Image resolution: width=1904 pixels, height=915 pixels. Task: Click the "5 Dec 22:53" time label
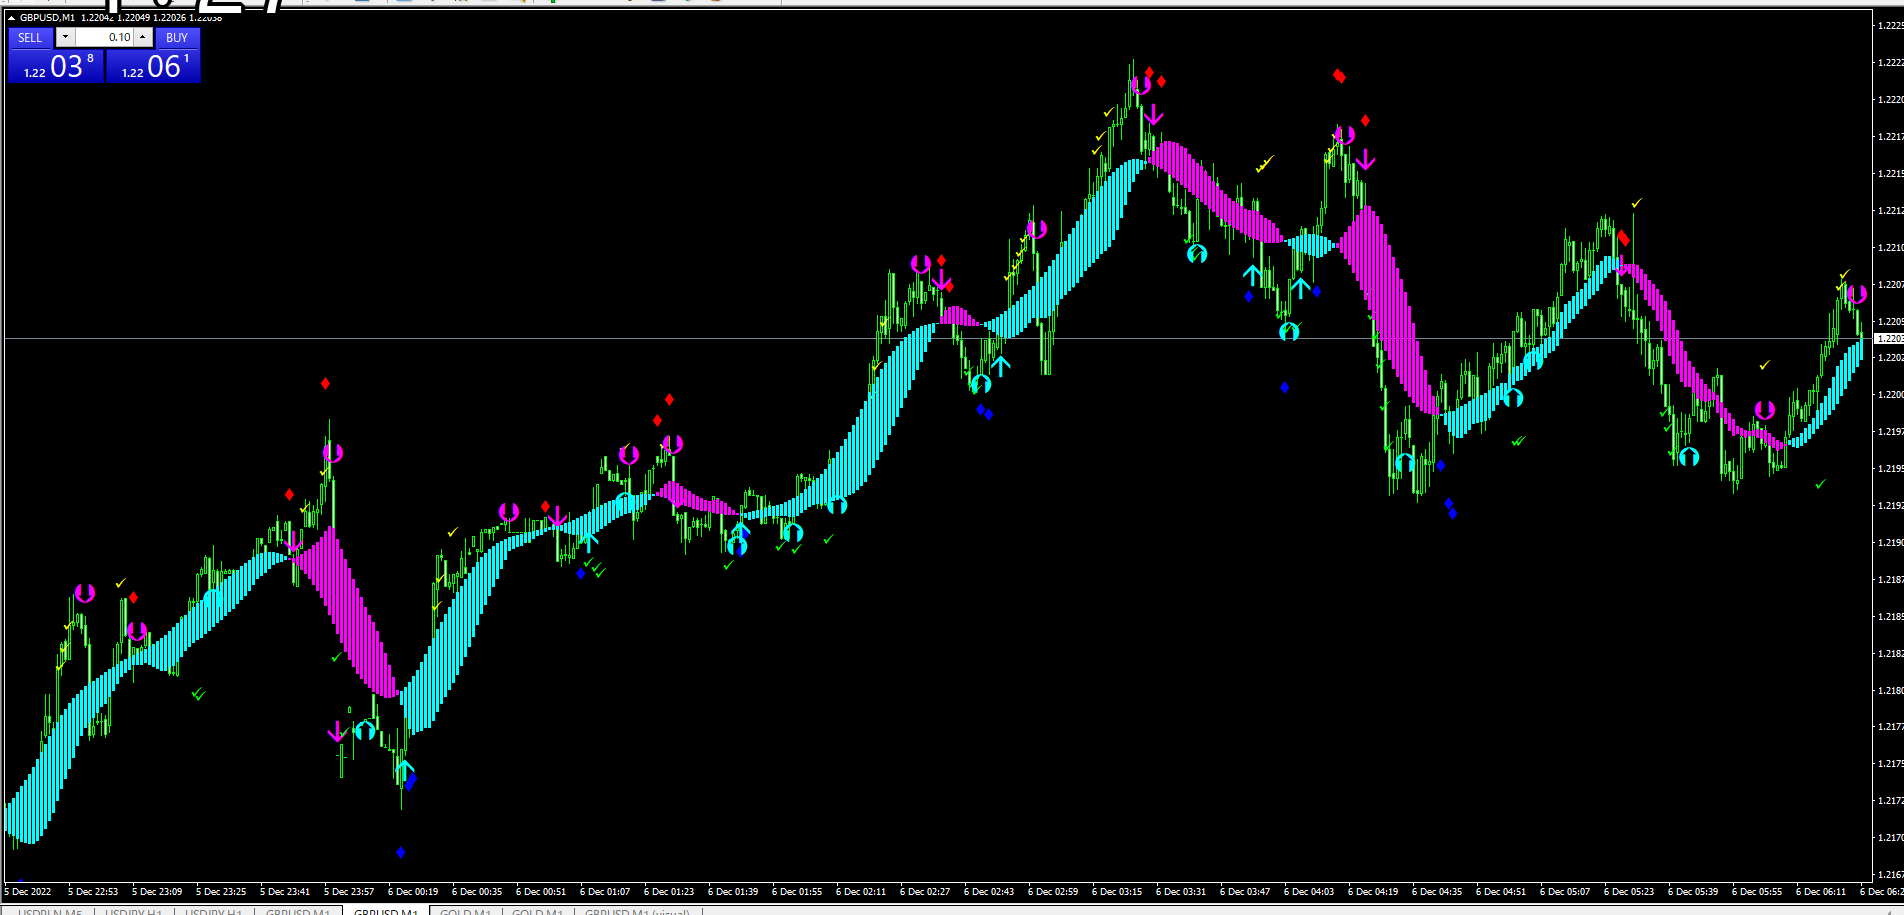pyautogui.click(x=93, y=891)
